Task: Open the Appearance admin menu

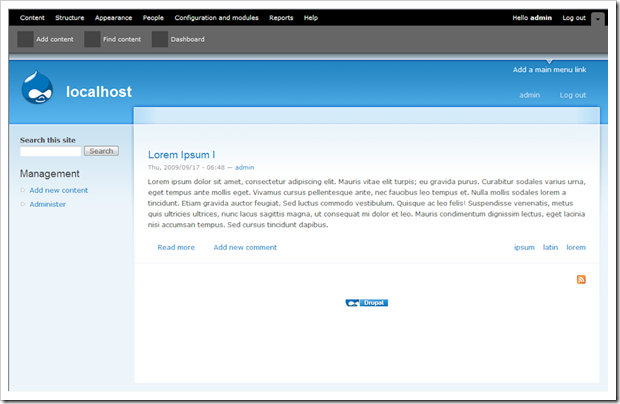Action: tap(113, 18)
